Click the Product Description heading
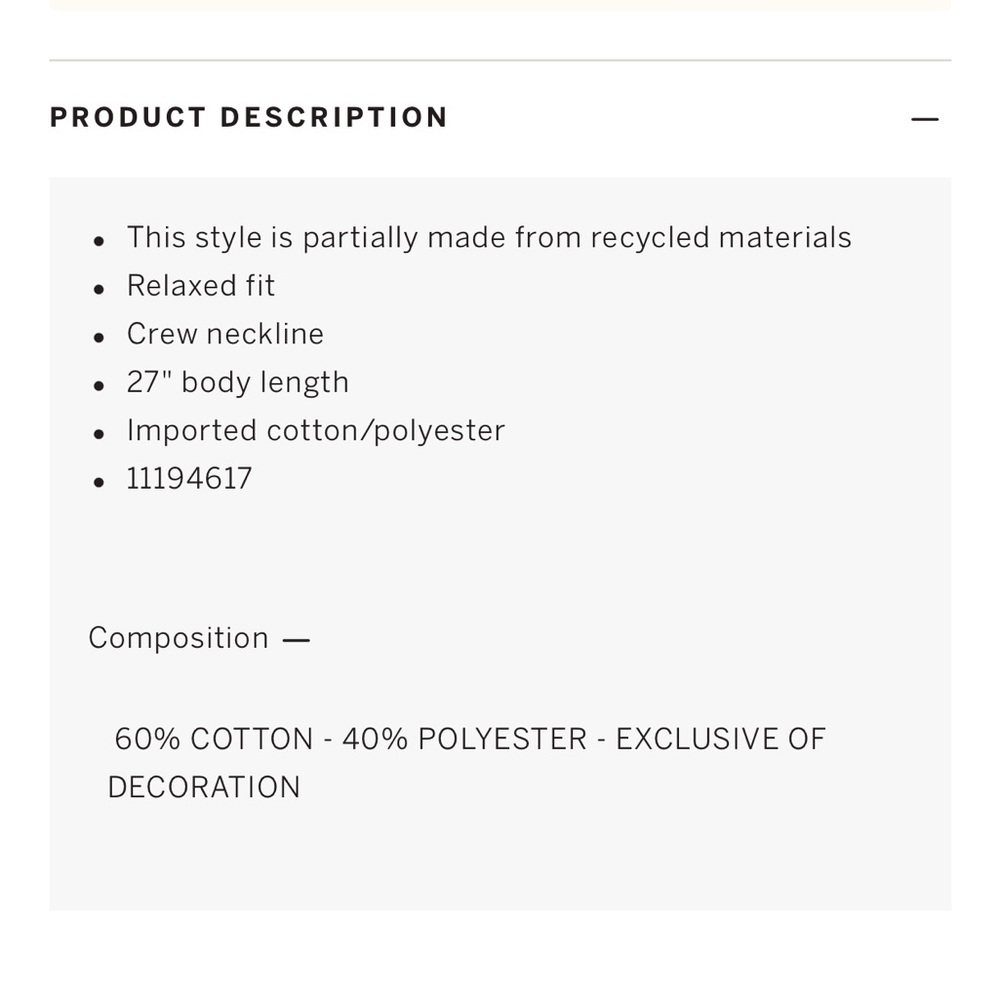The height and width of the screenshot is (1000, 1000). 249,117
